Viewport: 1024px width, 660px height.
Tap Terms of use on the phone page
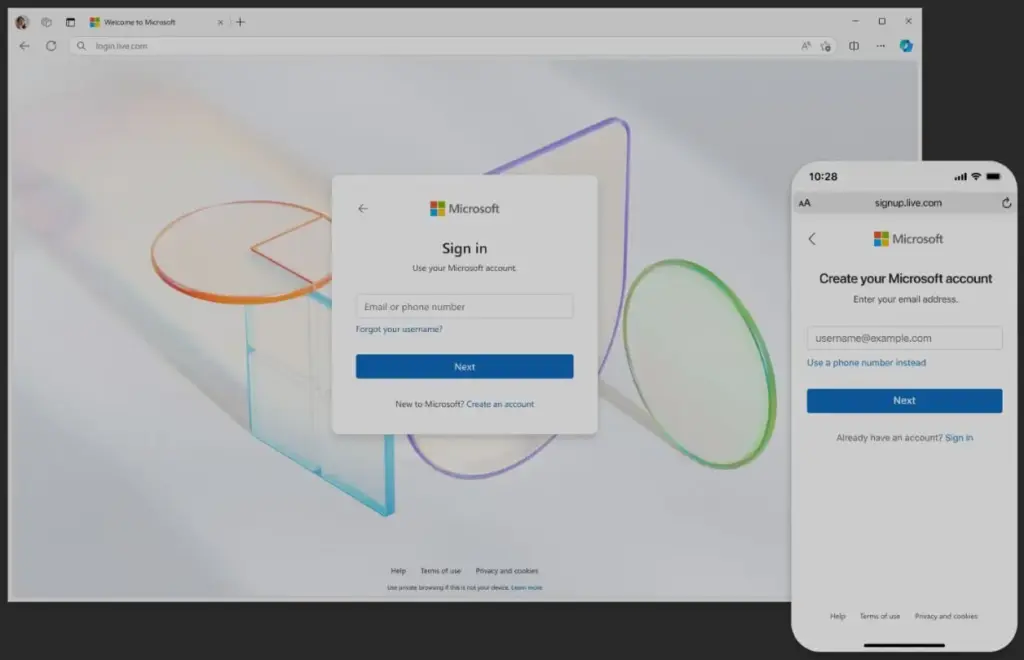880,616
